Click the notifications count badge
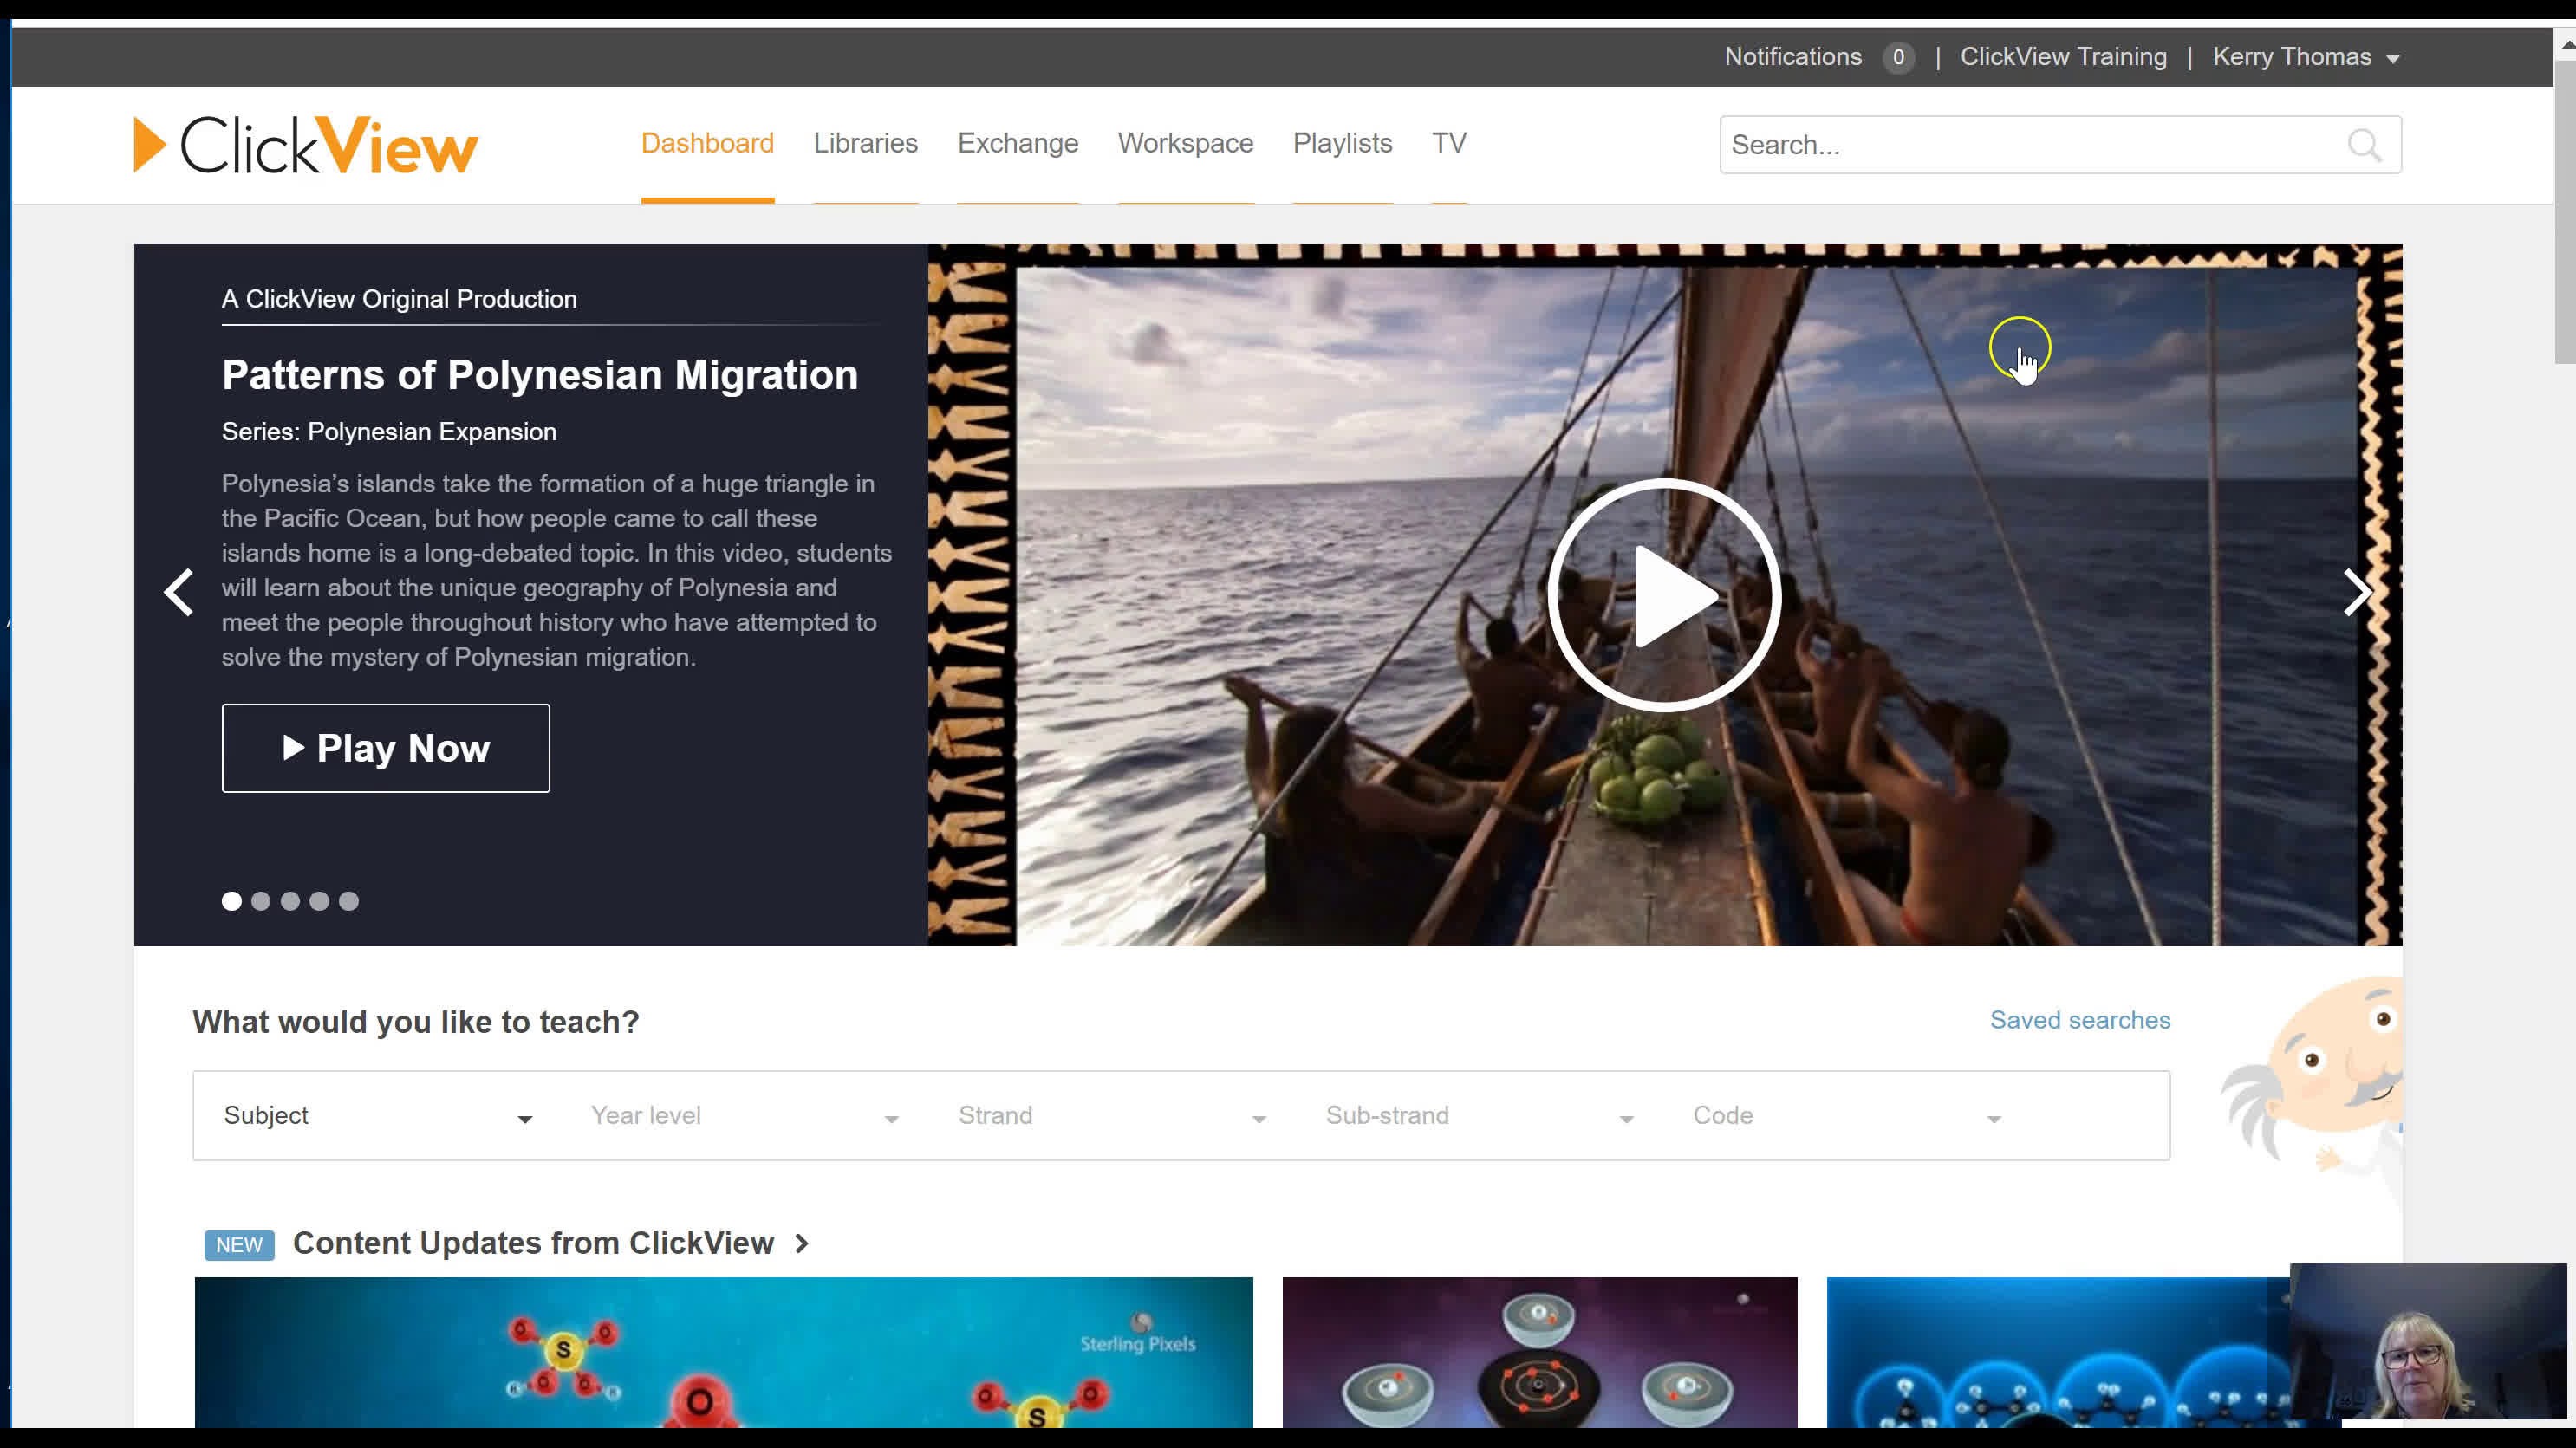The height and width of the screenshot is (1448, 2576). [x=1898, y=57]
